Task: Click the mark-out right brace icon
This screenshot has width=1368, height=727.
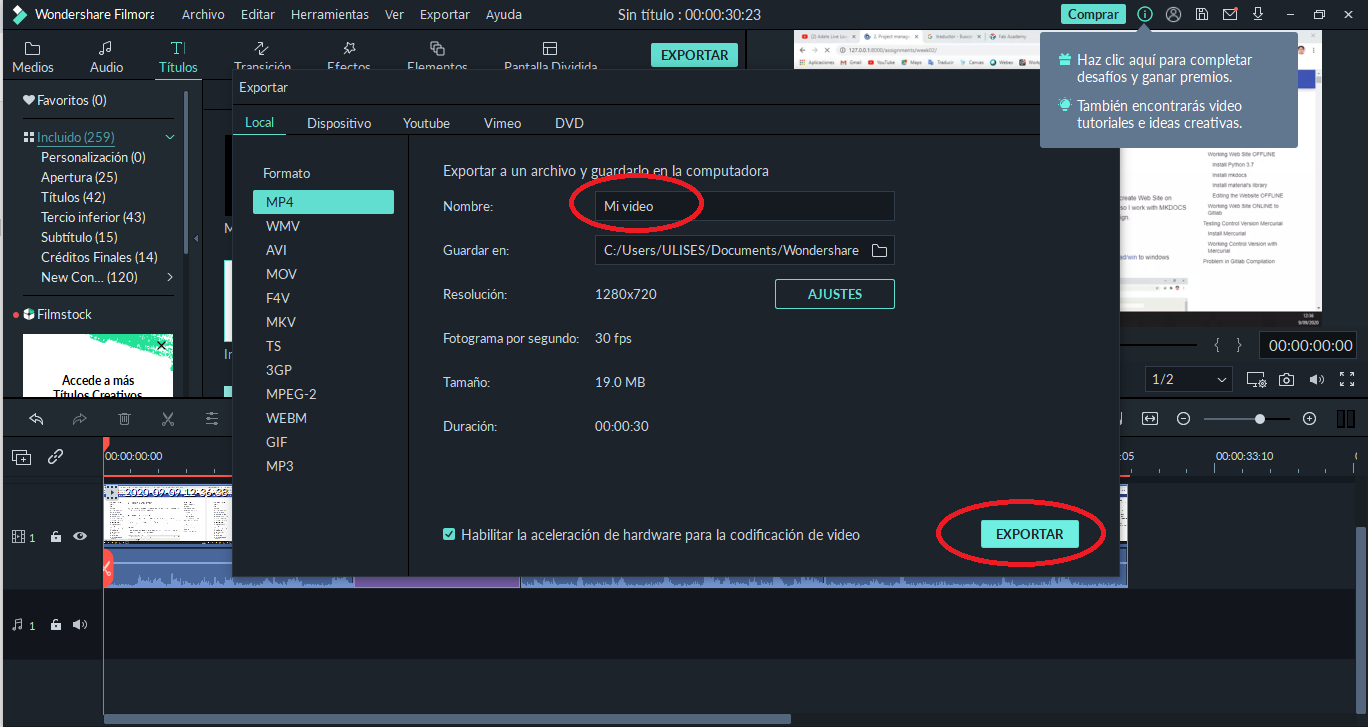Action: pos(1238,345)
